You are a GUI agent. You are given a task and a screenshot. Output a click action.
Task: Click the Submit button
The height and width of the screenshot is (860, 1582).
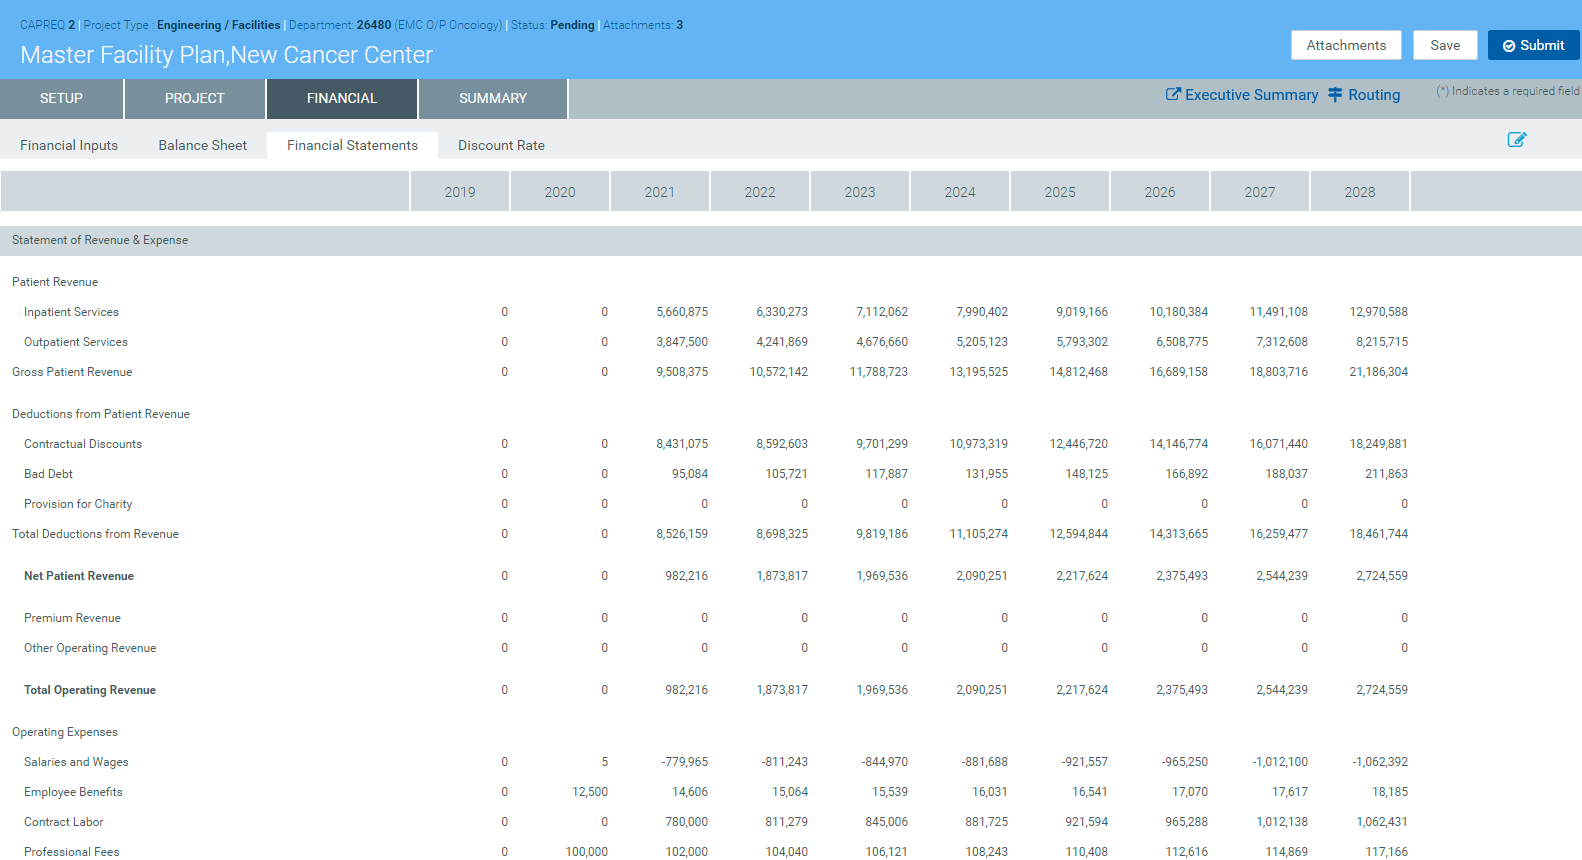click(1533, 45)
